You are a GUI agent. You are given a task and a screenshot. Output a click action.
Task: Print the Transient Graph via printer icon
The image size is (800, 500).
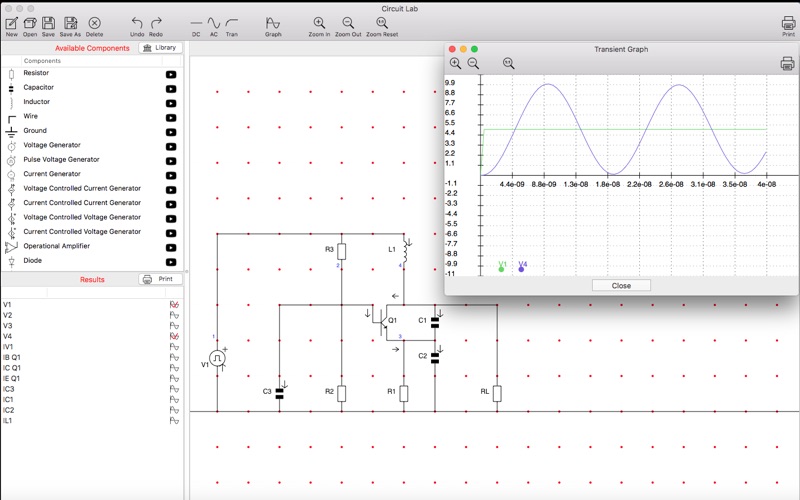tap(787, 64)
